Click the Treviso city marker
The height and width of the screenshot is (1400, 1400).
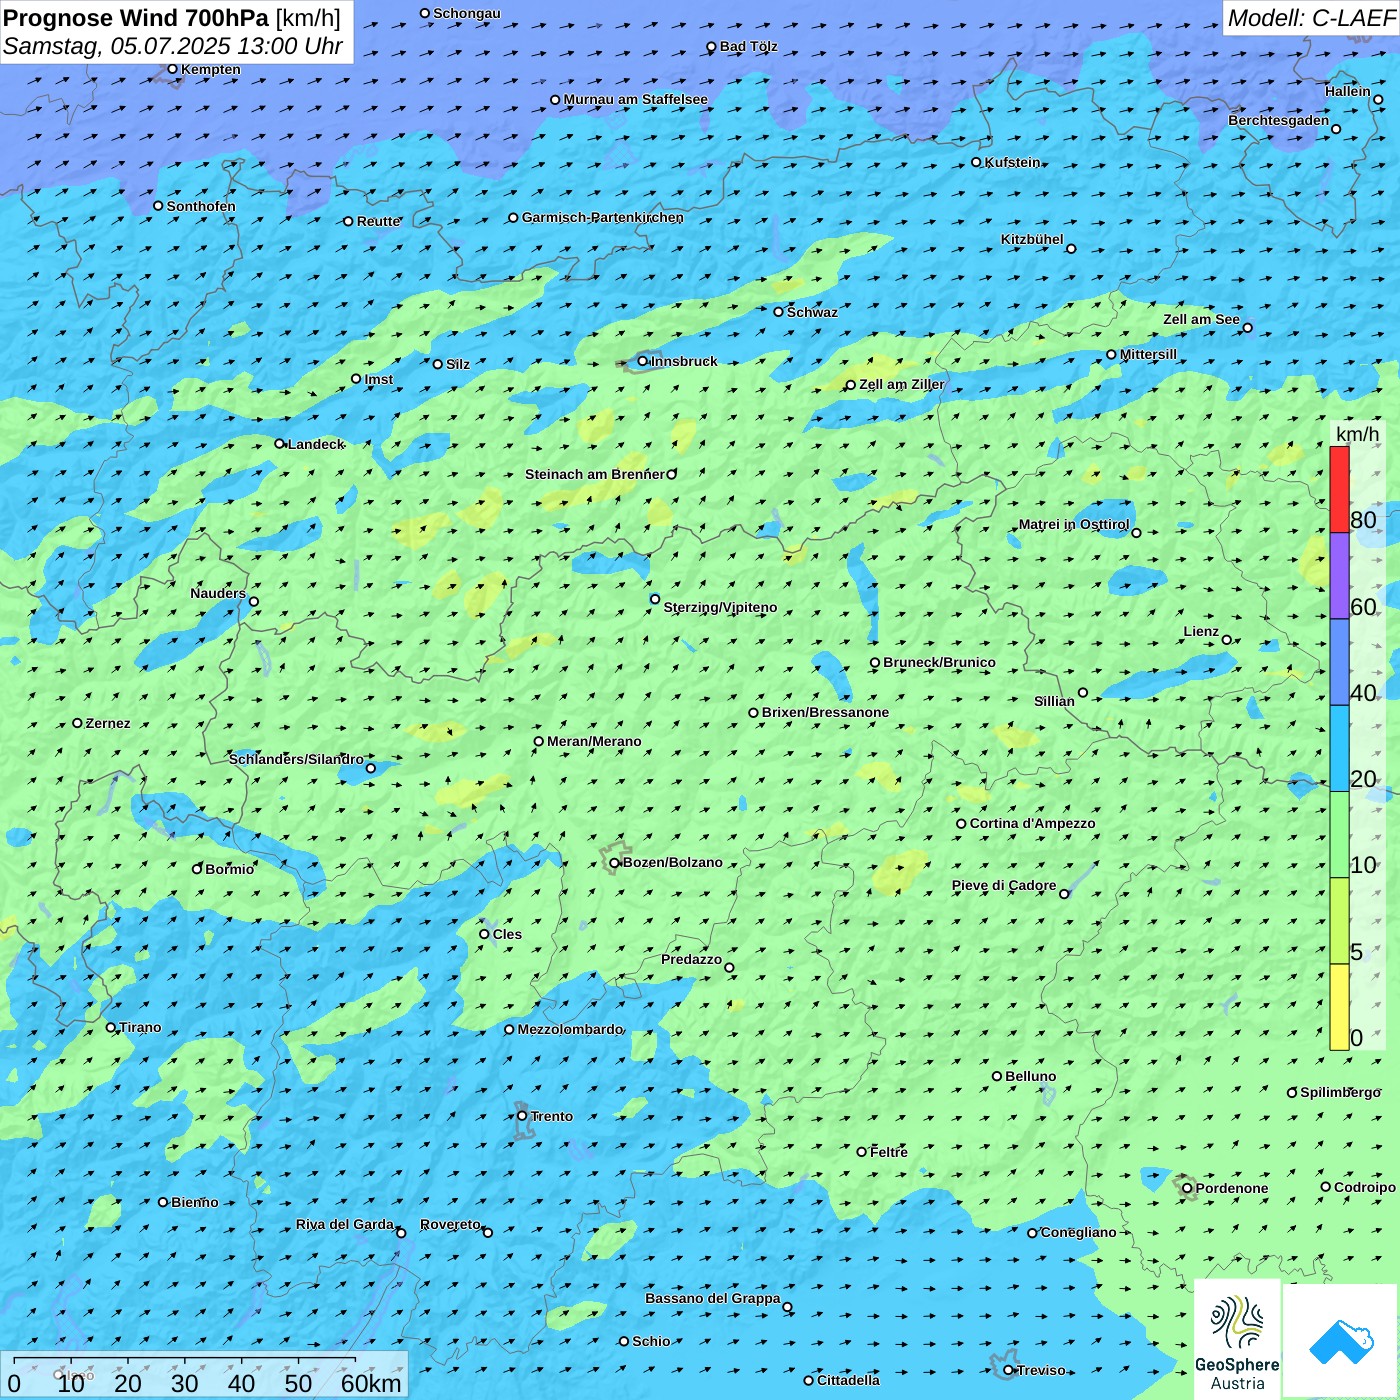(x=1009, y=1370)
